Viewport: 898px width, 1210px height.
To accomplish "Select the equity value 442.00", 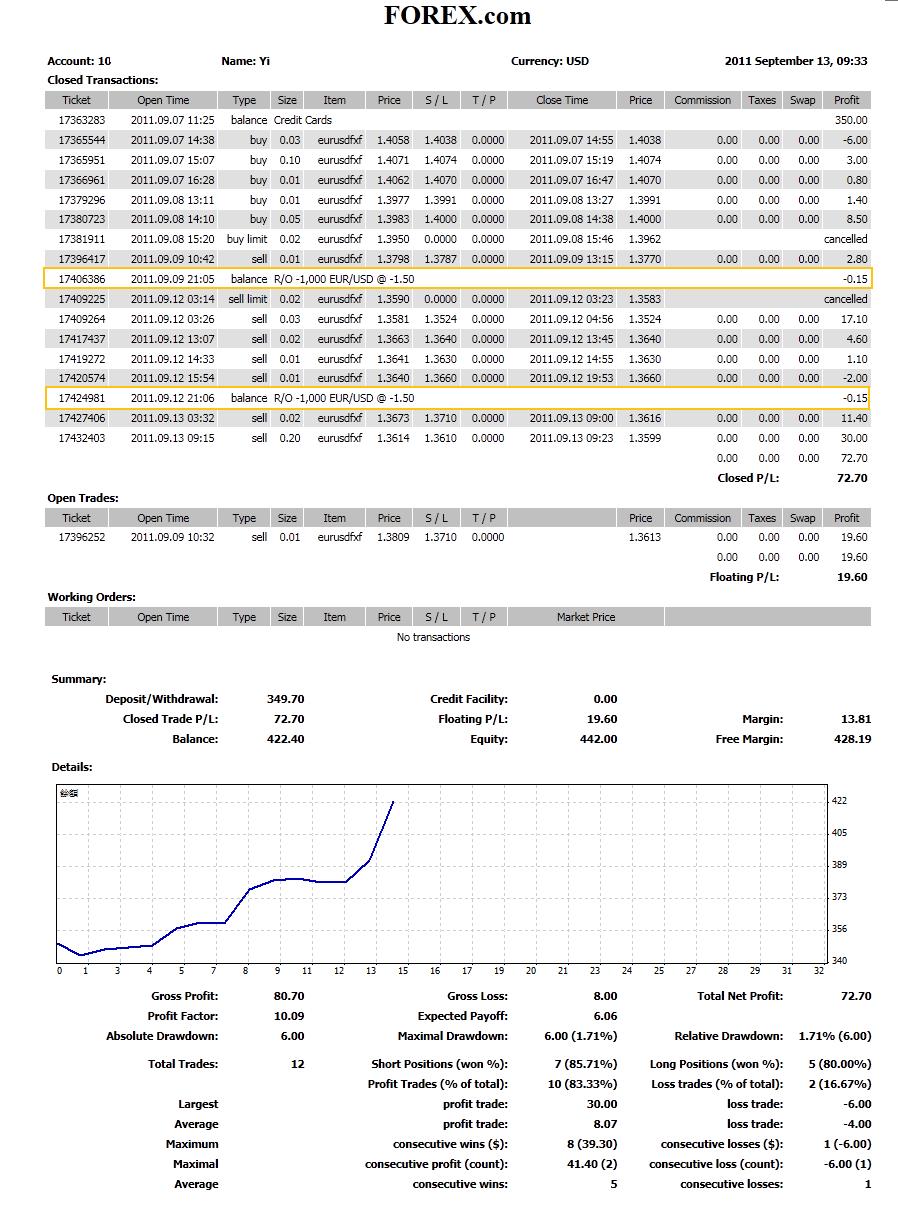I will 599,739.
